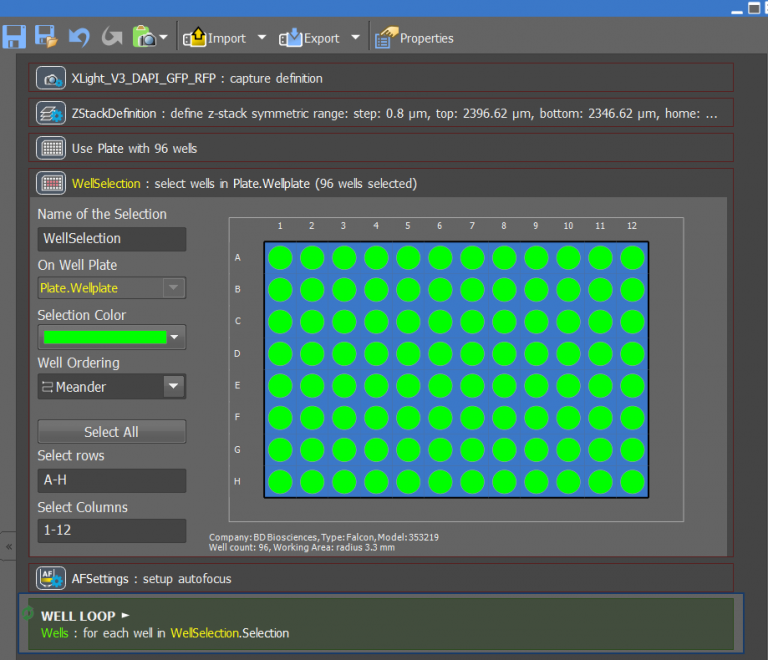Click the Save icon in the toolbar
This screenshot has height=660, width=768.
14,38
